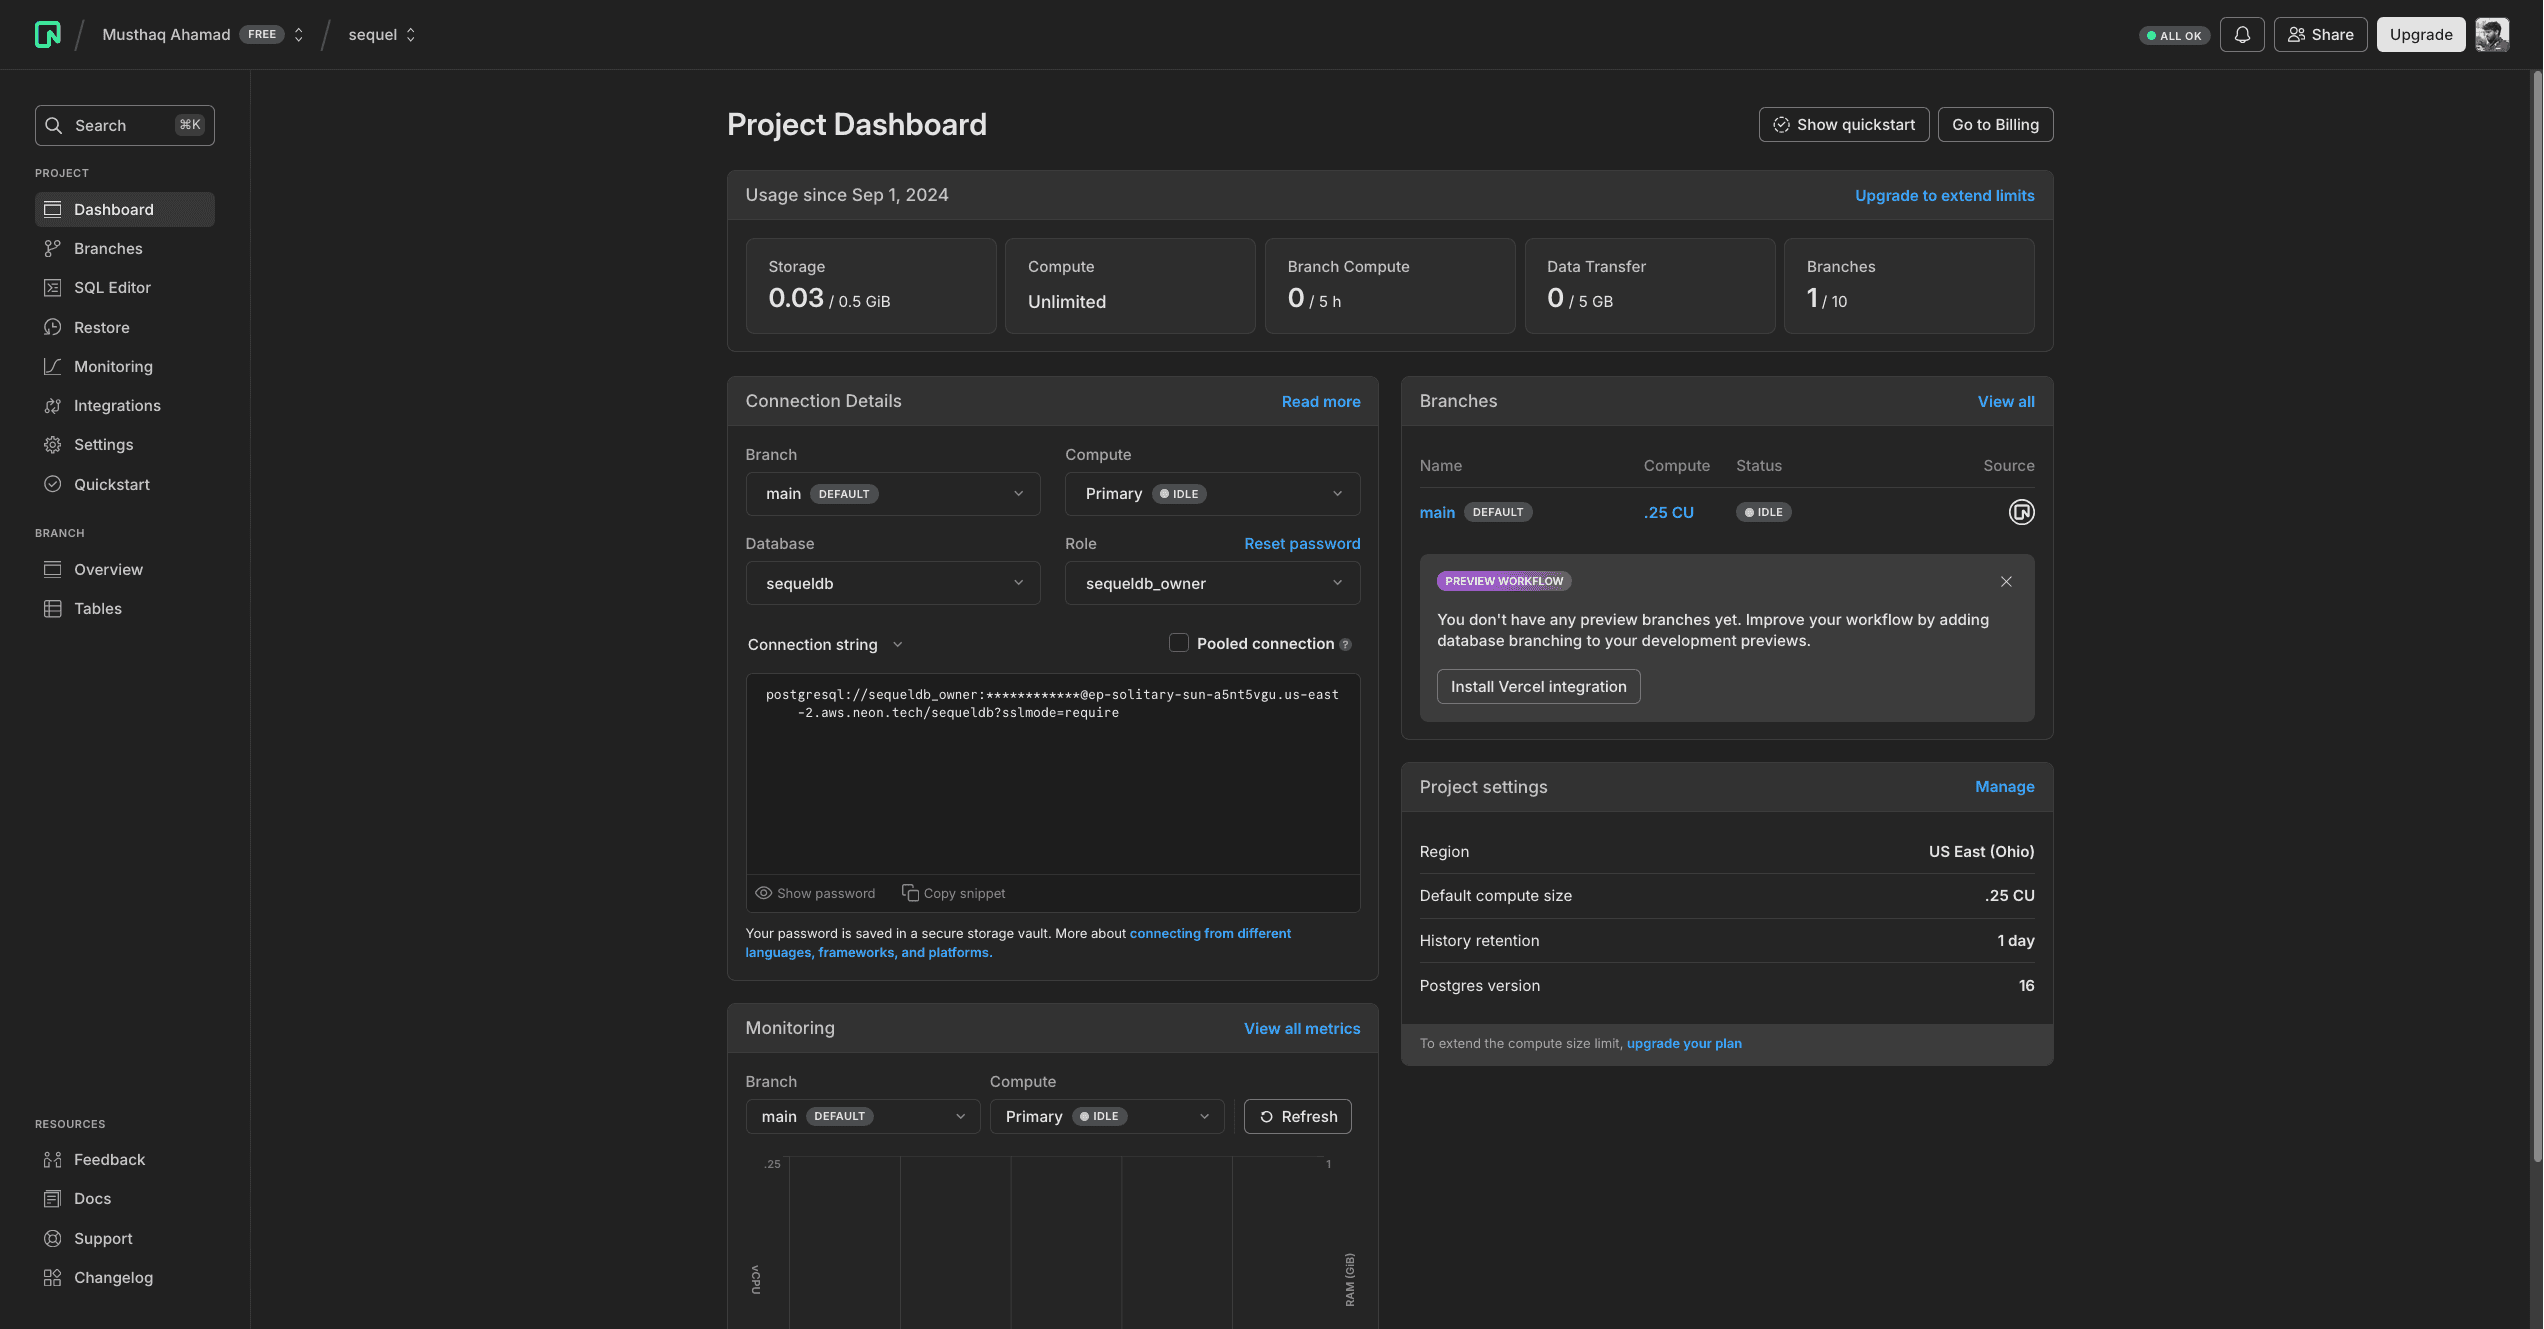Expand the Connection string format selector
The image size is (2544, 1329).
[x=825, y=644]
